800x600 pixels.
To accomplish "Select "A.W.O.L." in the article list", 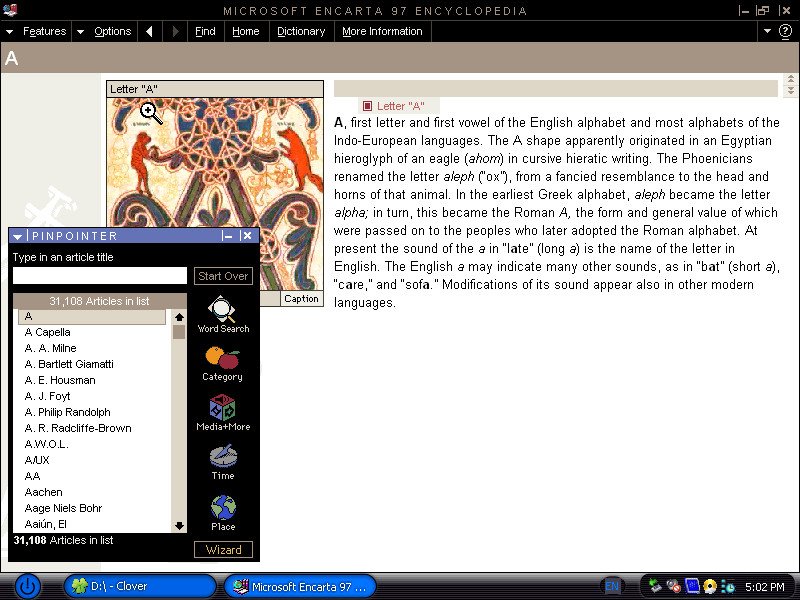I will coord(46,444).
